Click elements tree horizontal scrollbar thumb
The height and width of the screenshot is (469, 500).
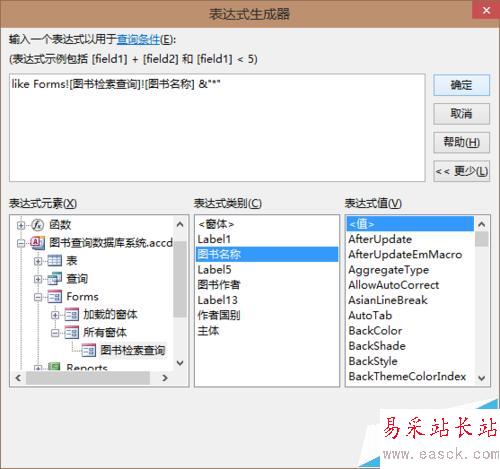[x=88, y=378]
